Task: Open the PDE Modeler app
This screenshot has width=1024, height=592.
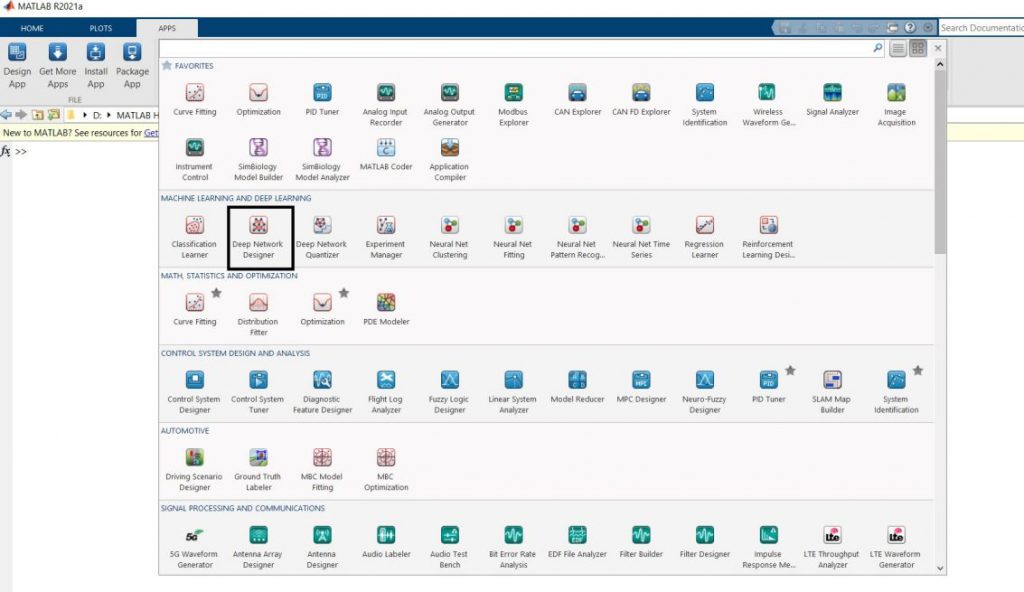Action: (386, 310)
